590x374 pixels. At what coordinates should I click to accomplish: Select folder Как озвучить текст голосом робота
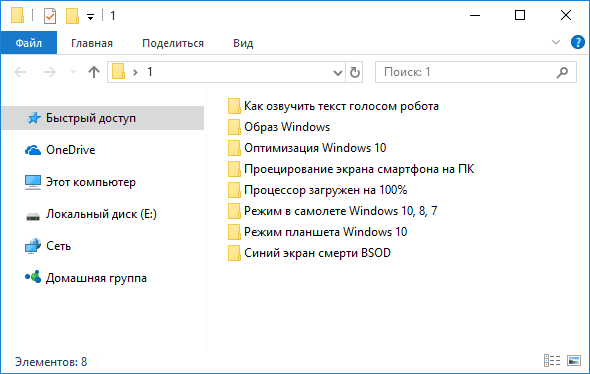tap(341, 106)
